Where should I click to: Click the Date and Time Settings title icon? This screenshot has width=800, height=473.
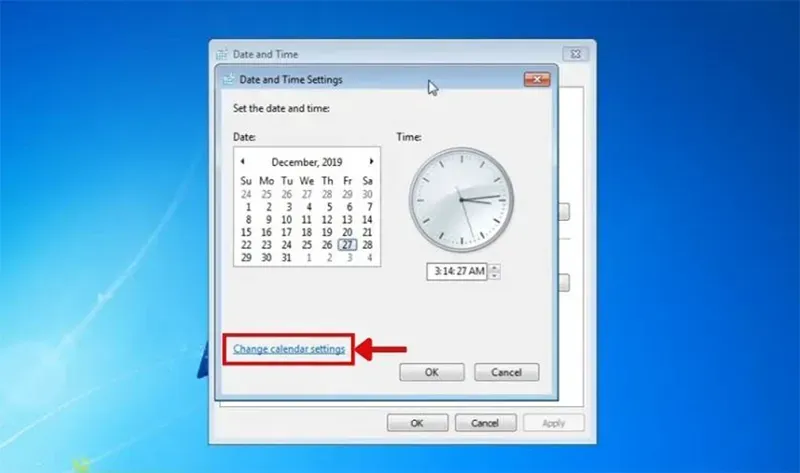click(229, 79)
